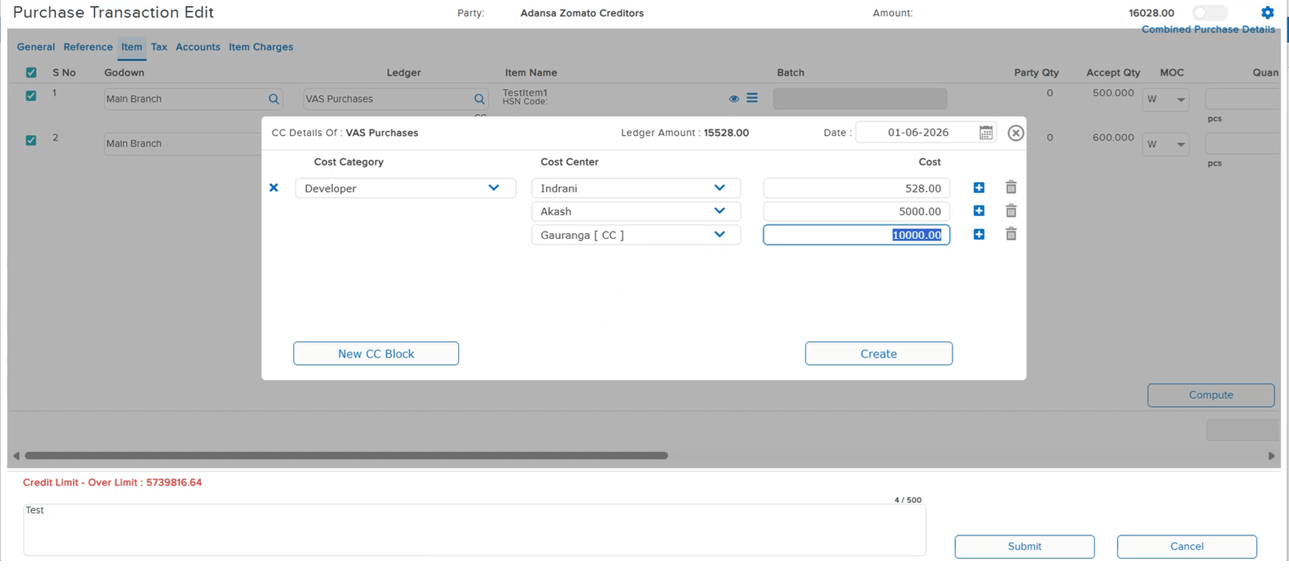Viewport: 1289px width, 572px height.
Task: Expand the Akash cost center dropdown
Action: click(720, 211)
